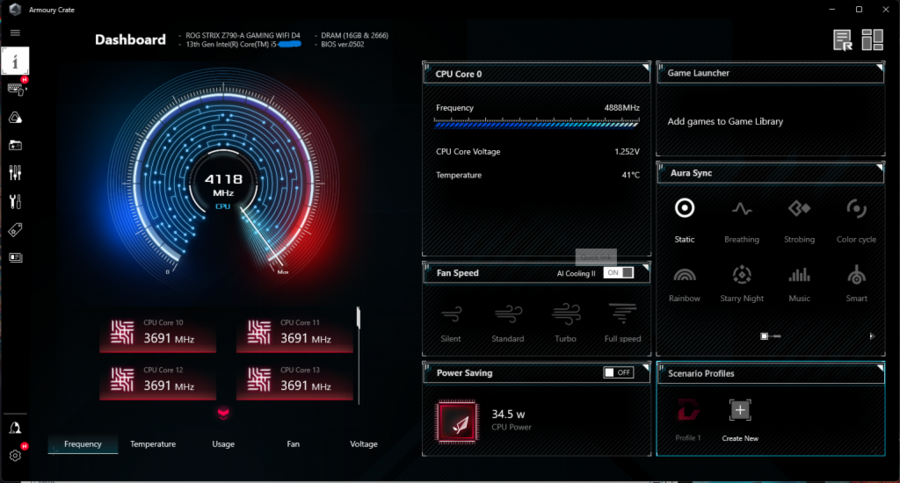Select the Strobing lighting effect
Image resolution: width=900 pixels, height=483 pixels.
coord(799,220)
